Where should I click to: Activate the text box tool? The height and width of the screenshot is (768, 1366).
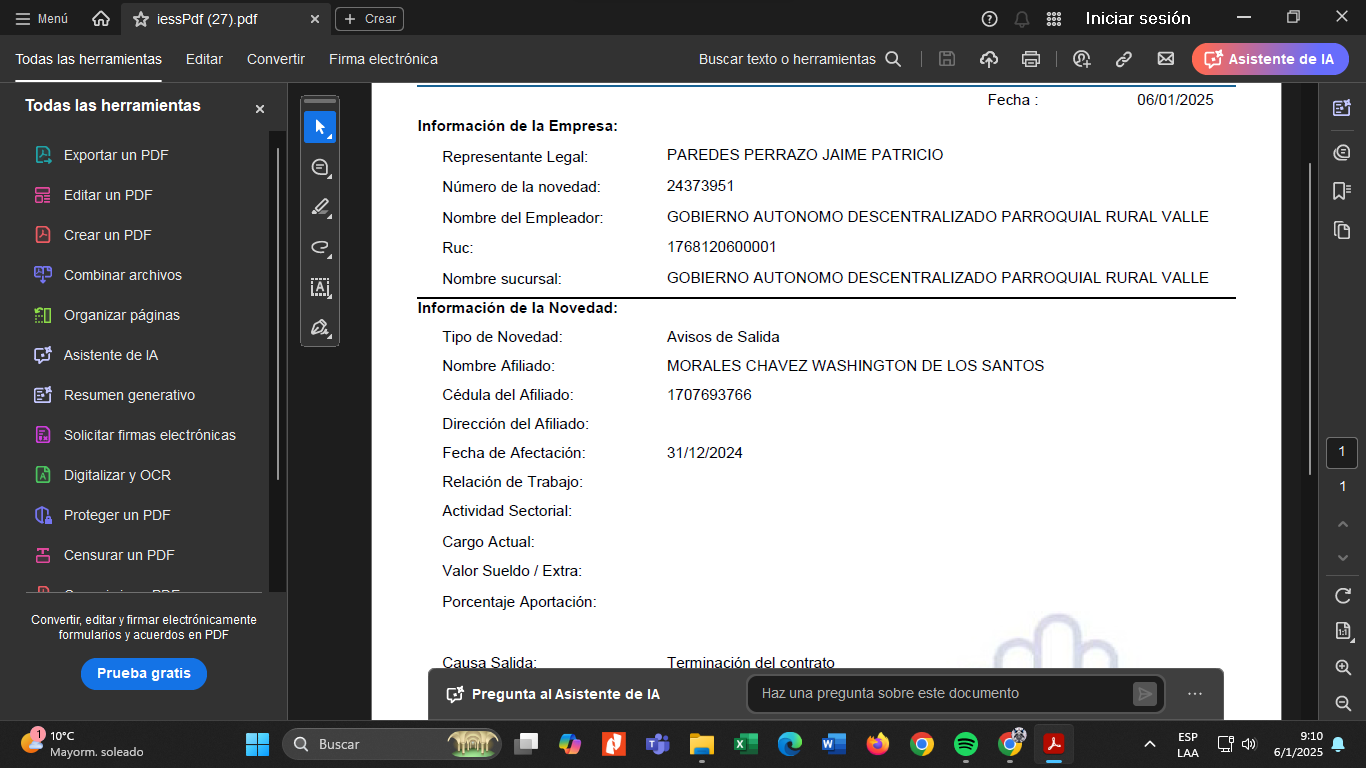click(320, 288)
